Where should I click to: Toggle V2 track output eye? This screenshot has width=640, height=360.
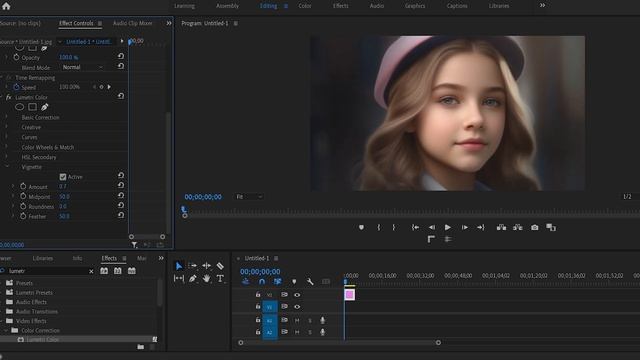[x=297, y=295]
